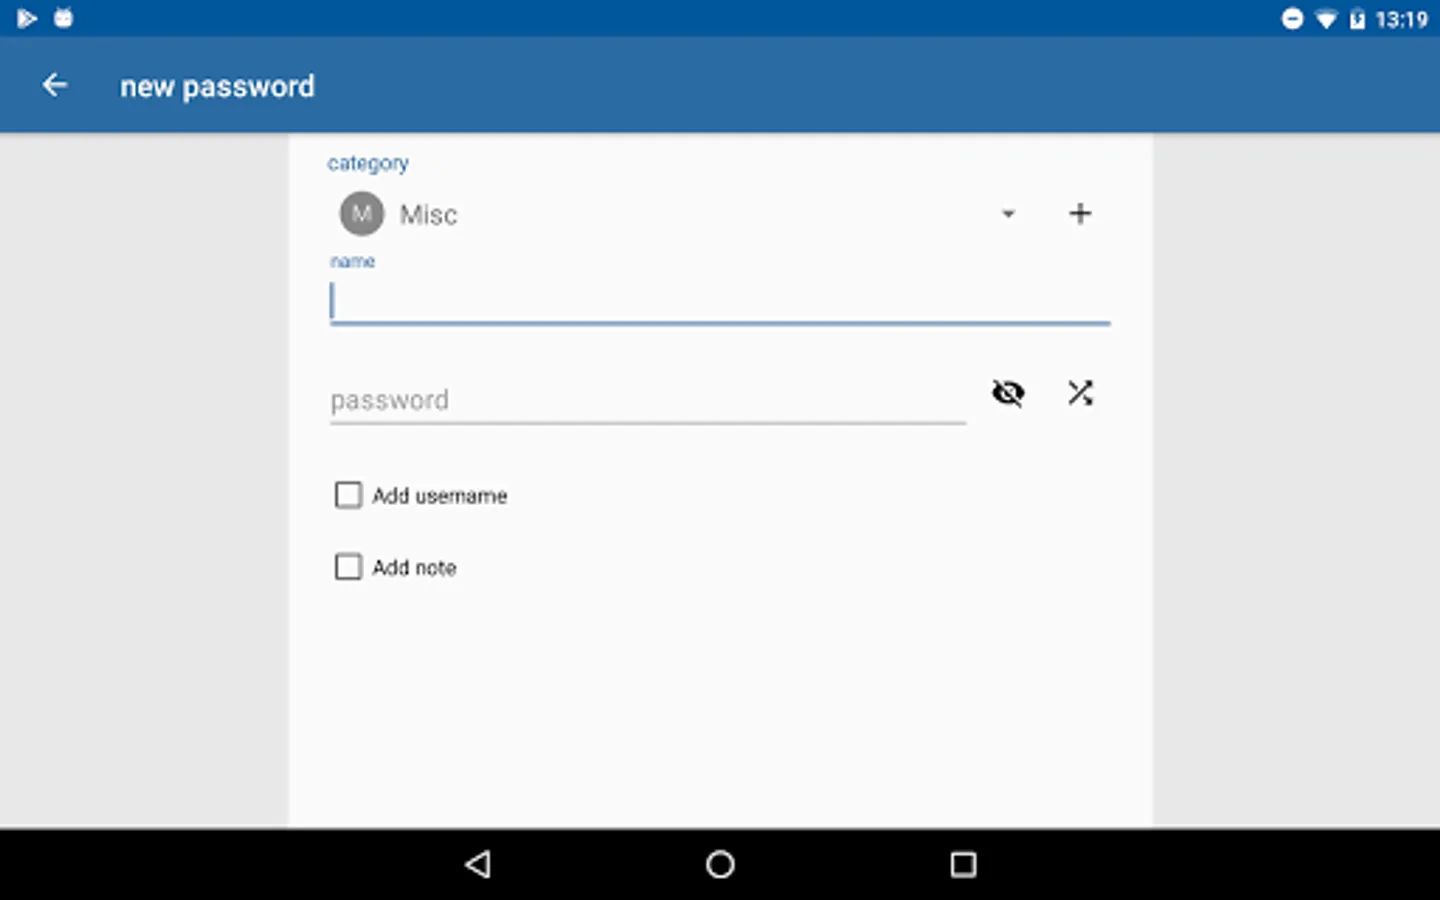The width and height of the screenshot is (1440, 900).
Task: Go back using the toolbar arrow
Action: [x=55, y=86]
